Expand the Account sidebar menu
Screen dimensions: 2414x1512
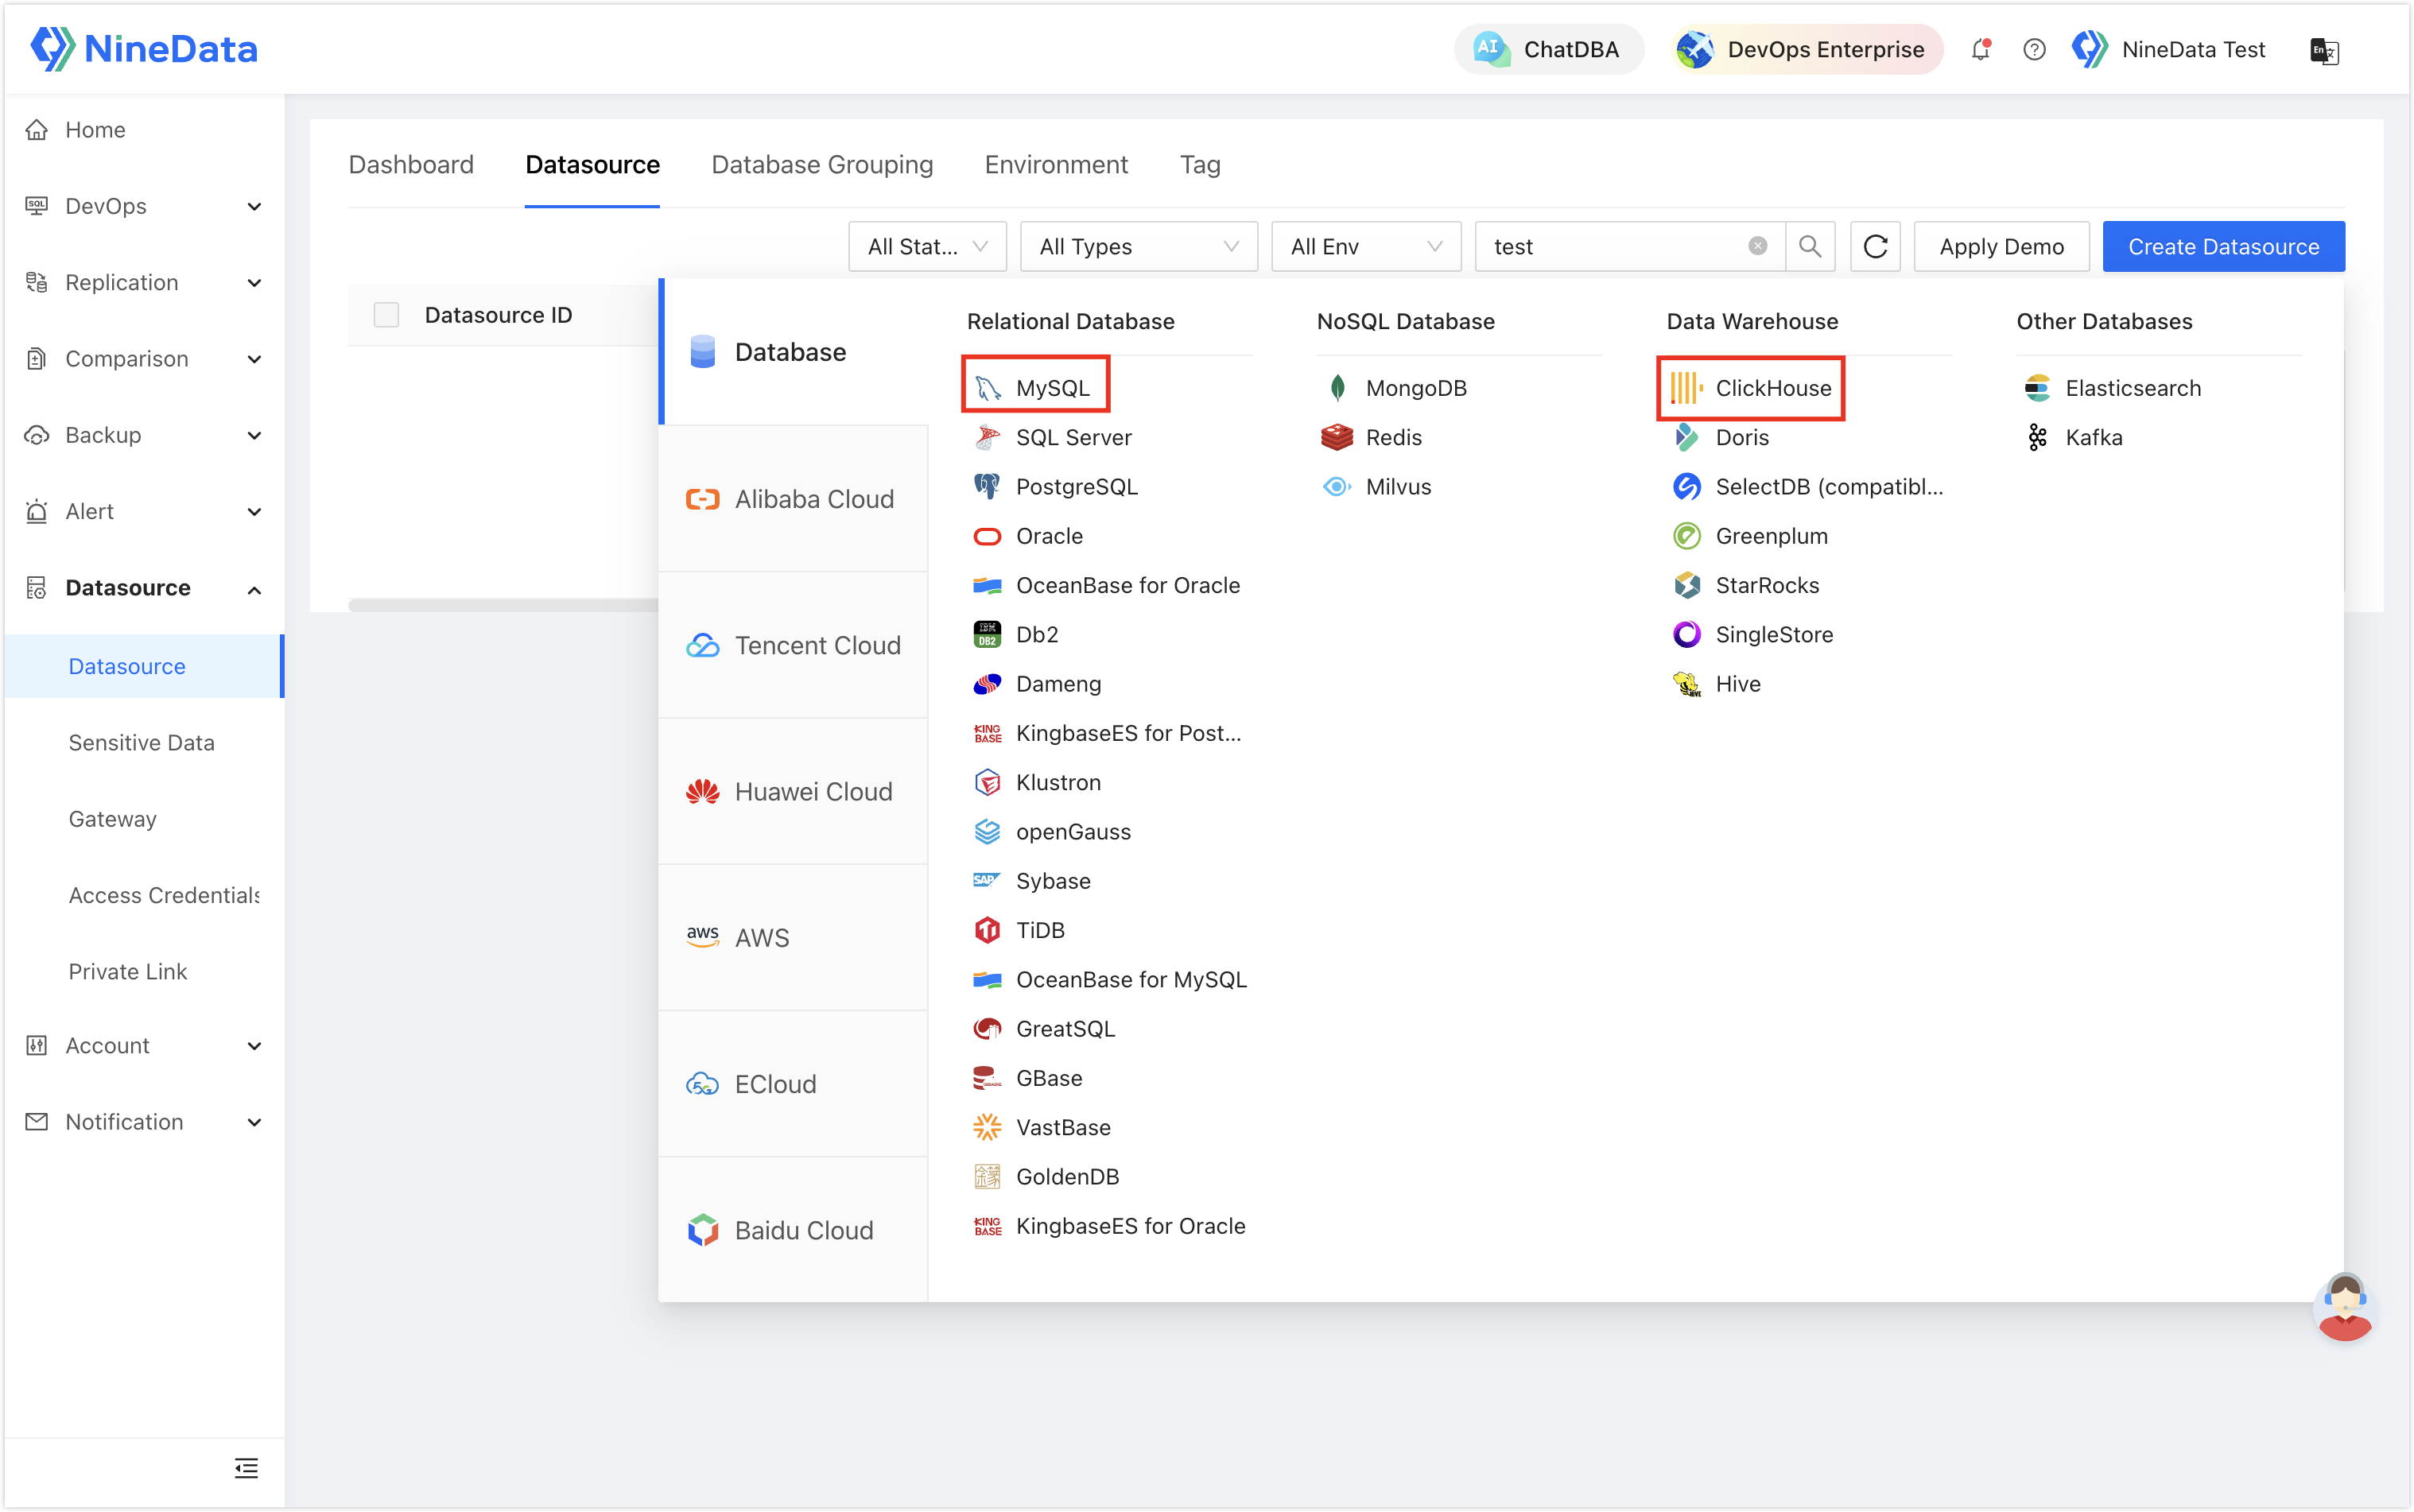pyautogui.click(x=144, y=1045)
